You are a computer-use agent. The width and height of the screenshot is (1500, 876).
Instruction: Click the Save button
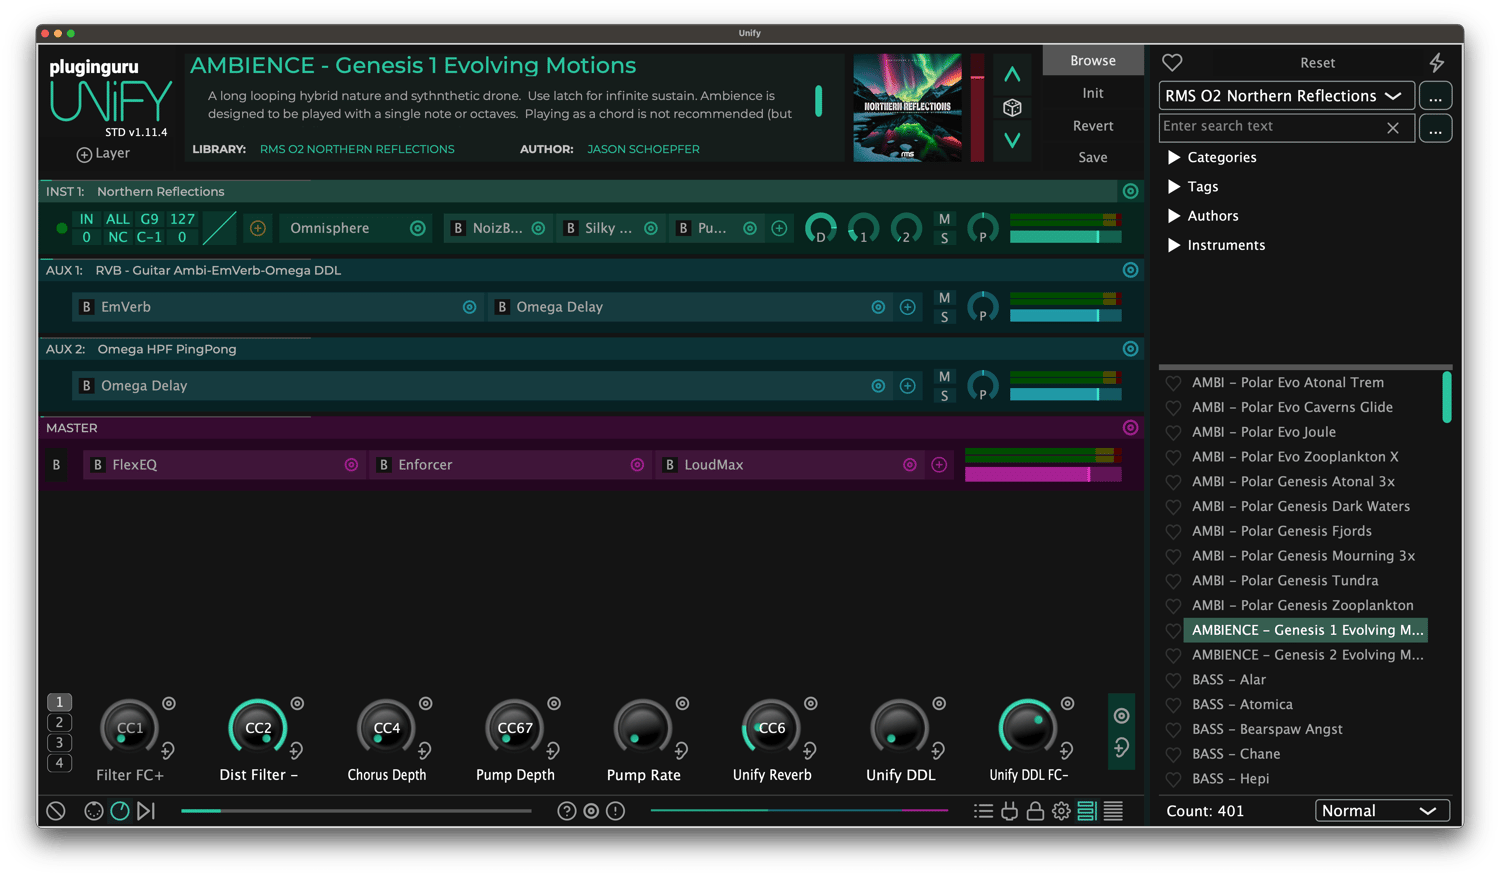pyautogui.click(x=1093, y=158)
